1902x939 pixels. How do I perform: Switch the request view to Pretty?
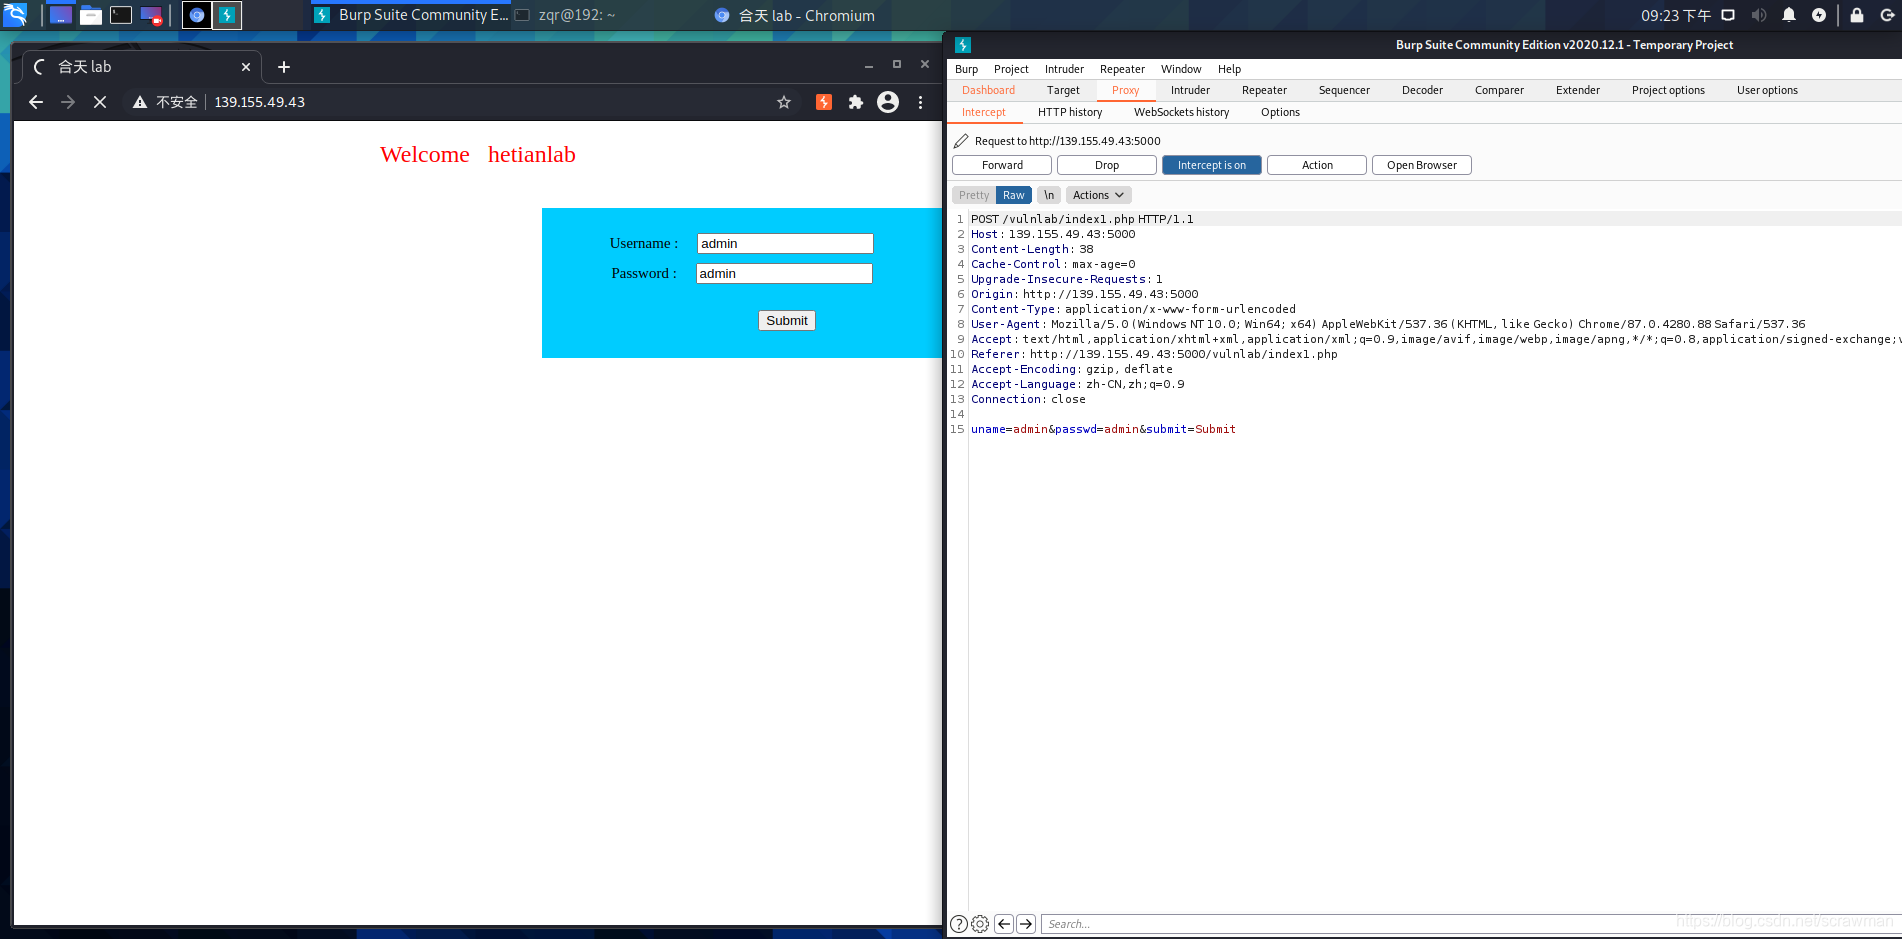[974, 195]
